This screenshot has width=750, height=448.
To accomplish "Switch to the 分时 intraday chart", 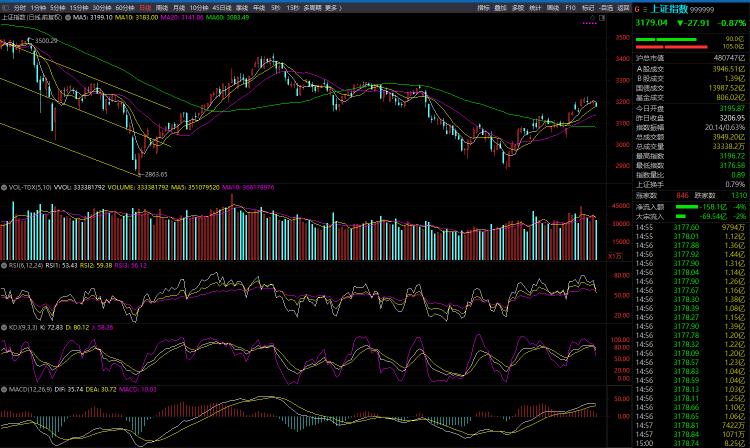I will (19, 7).
